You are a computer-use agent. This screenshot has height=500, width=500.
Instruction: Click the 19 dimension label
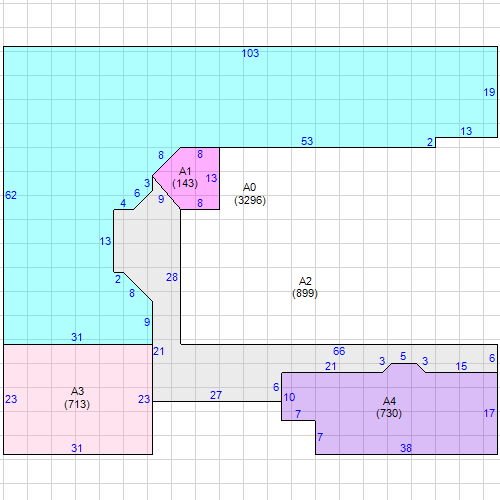point(489,92)
